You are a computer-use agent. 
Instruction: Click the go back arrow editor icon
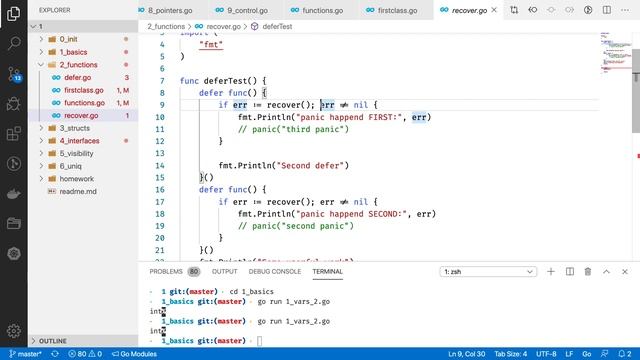click(533, 10)
